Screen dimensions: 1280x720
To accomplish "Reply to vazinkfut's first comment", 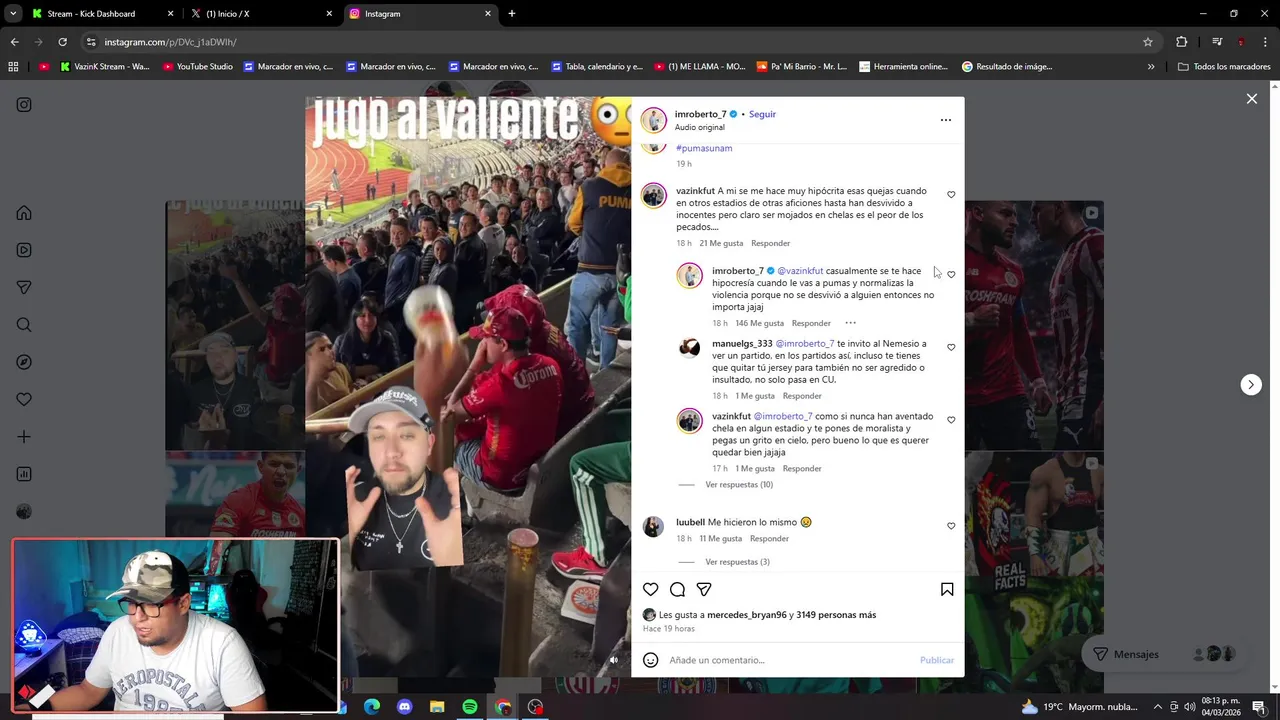I will pyautogui.click(x=771, y=243).
